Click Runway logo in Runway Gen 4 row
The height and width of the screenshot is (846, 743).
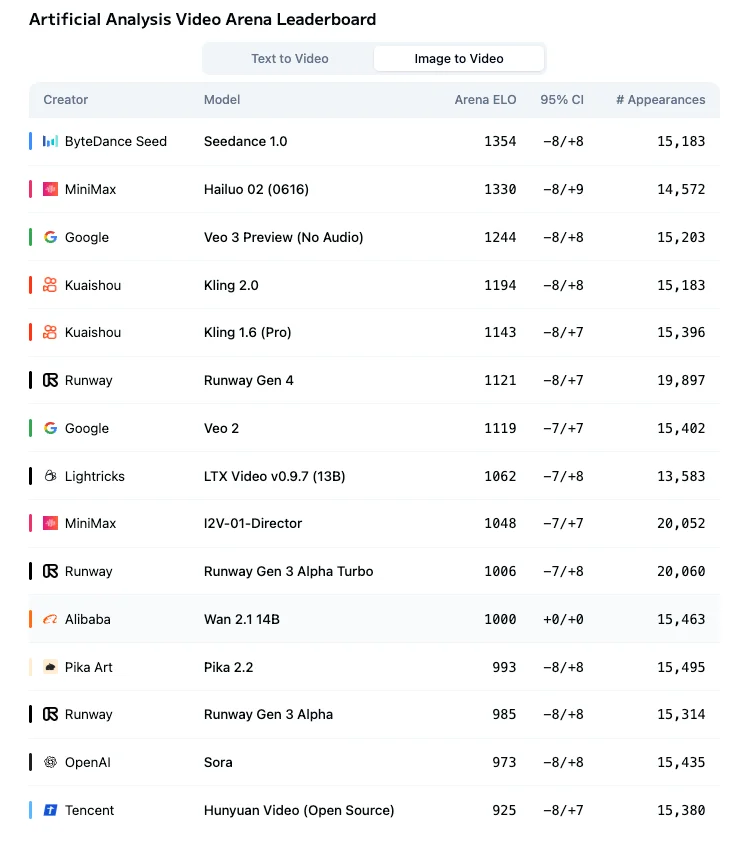tap(50, 380)
